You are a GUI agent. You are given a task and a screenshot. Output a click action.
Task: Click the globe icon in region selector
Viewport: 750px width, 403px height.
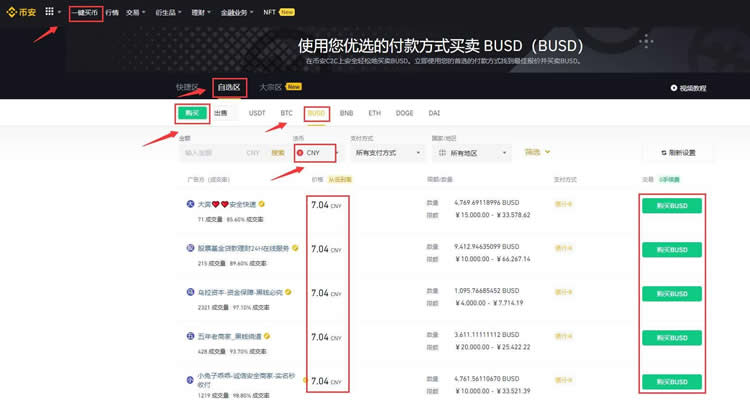pyautogui.click(x=442, y=152)
